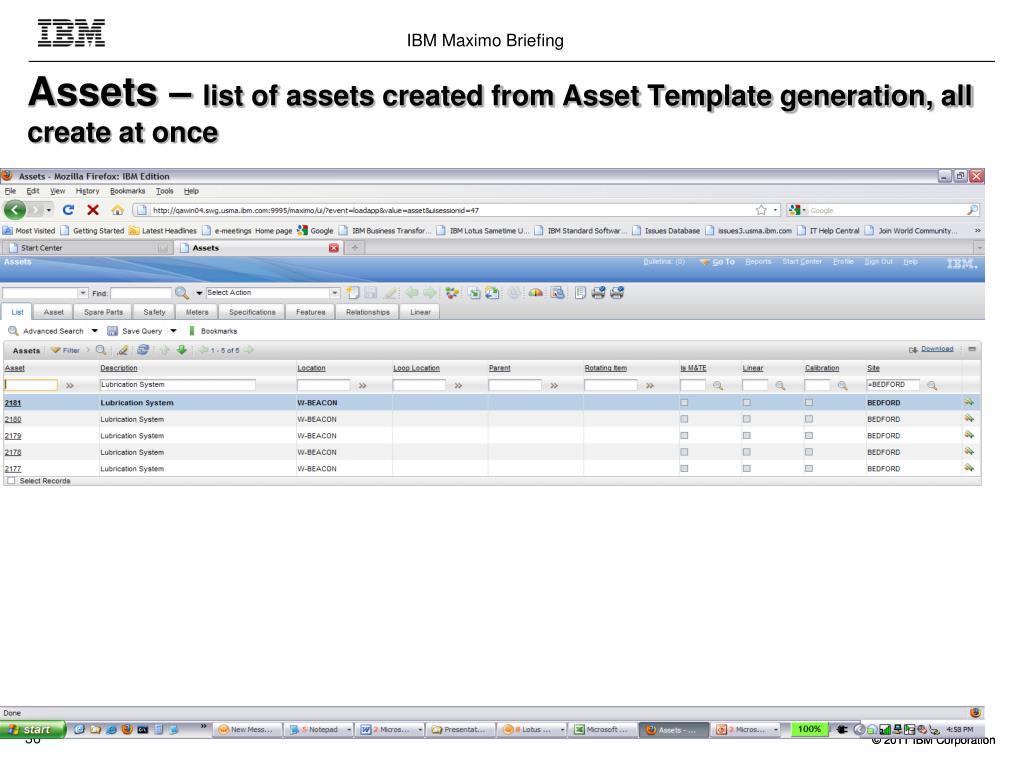
Task: Click the Create KPI toolbar icon
Action: pyautogui.click(x=557, y=293)
